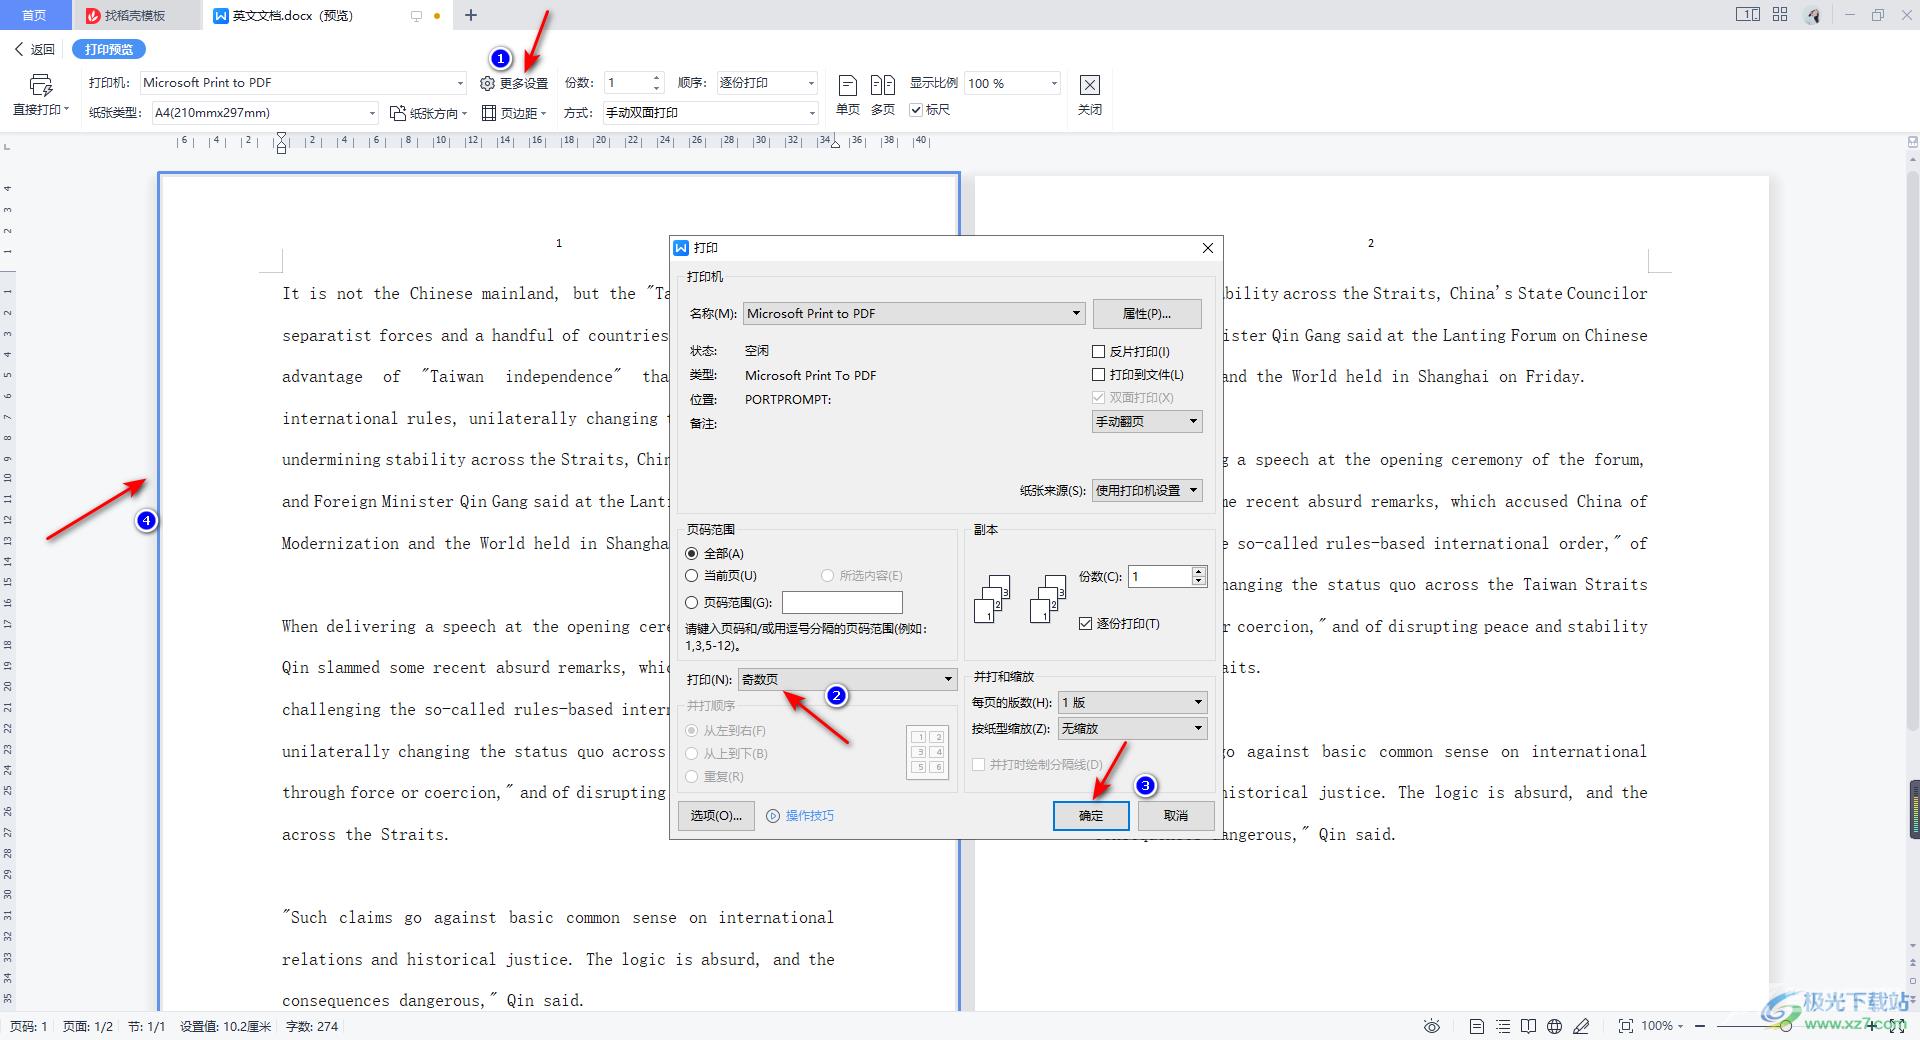
Task: Select page range (页码范围) radio button
Action: click(691, 603)
